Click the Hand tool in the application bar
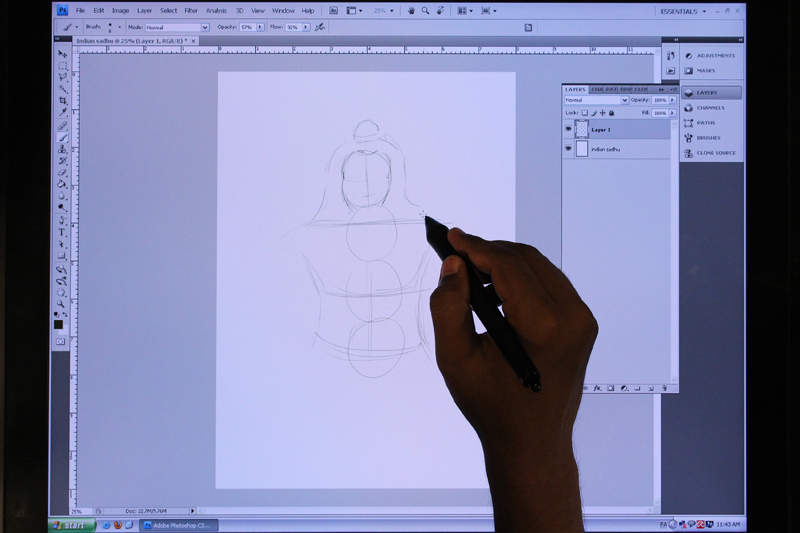Viewport: 800px width, 533px height. click(410, 10)
